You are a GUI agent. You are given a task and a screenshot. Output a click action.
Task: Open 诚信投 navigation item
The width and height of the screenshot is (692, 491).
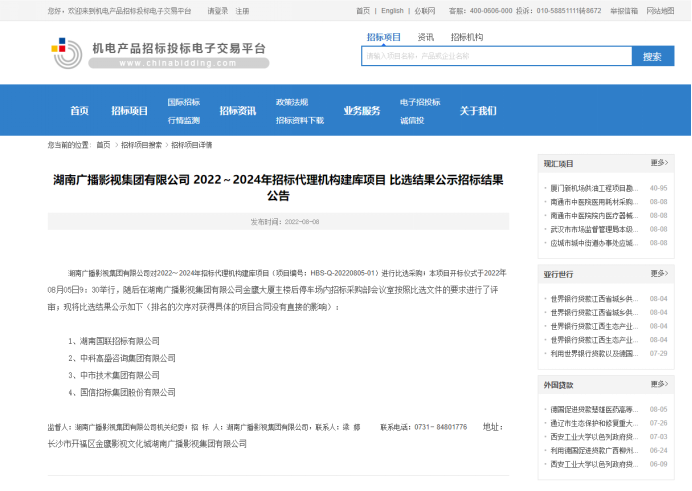[412, 120]
